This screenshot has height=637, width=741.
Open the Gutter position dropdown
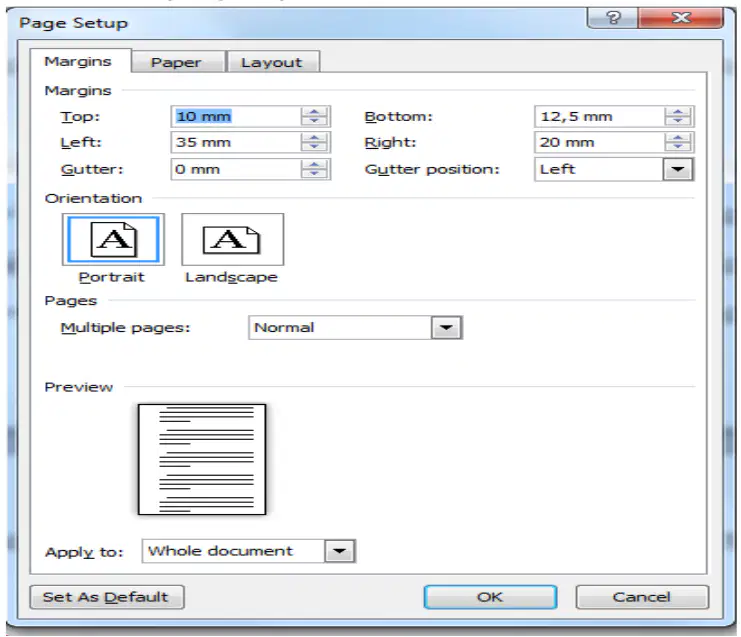(x=678, y=169)
